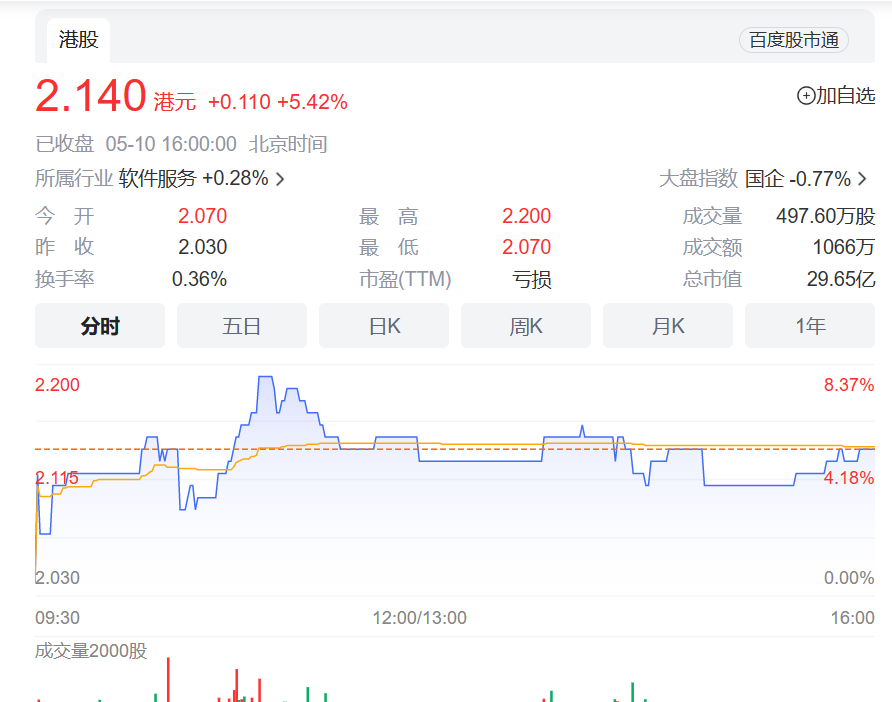Image resolution: width=892 pixels, height=702 pixels.
Task: Open the 百度股市通 link
Action: coord(794,40)
